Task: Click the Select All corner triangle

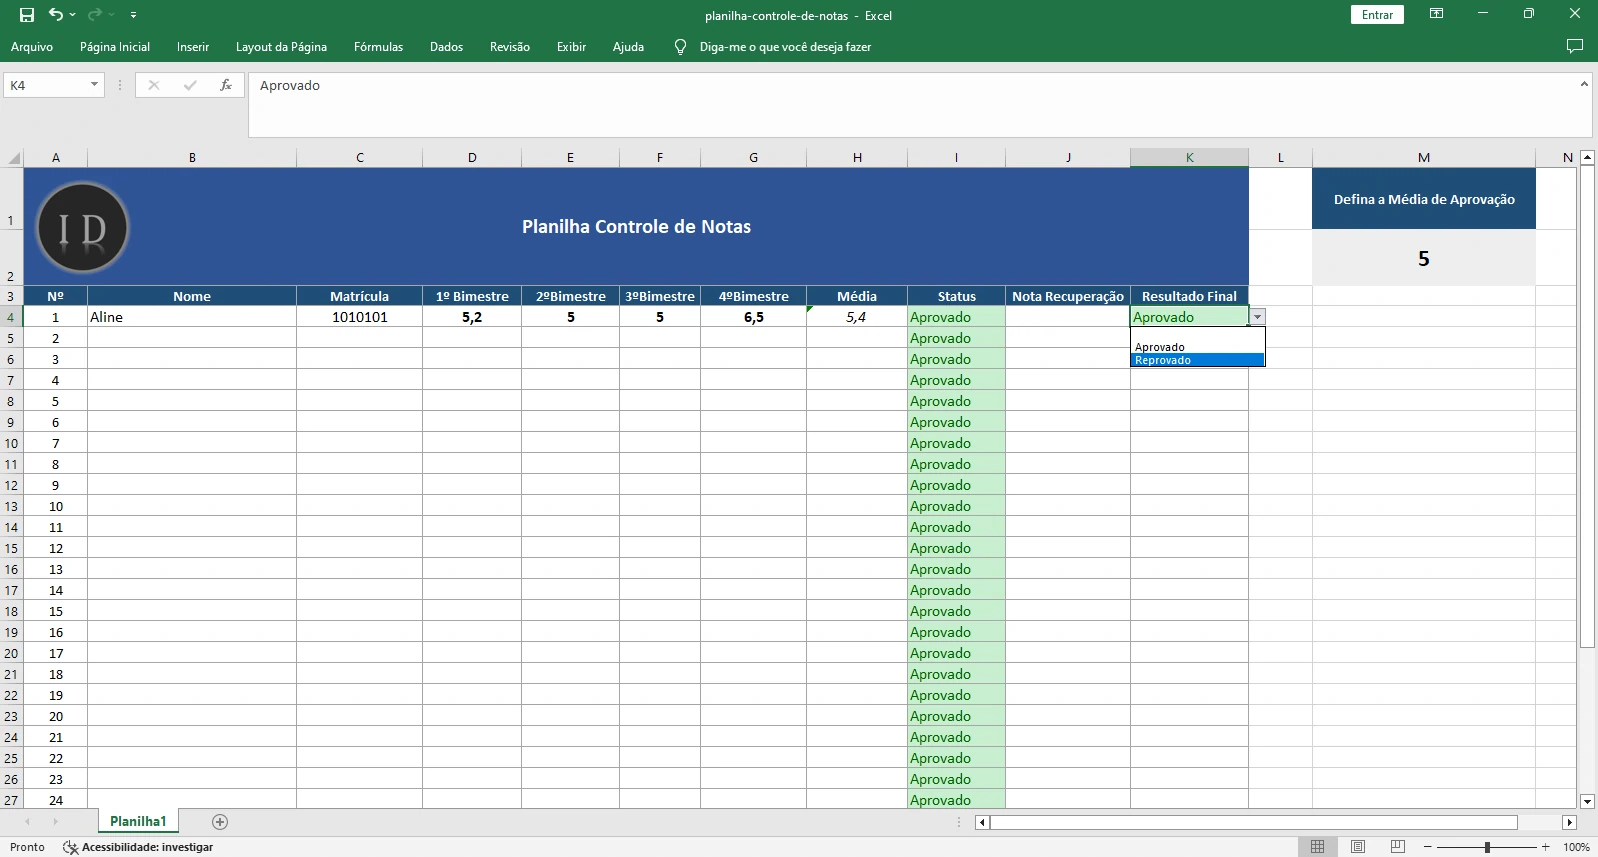Action: coord(14,158)
